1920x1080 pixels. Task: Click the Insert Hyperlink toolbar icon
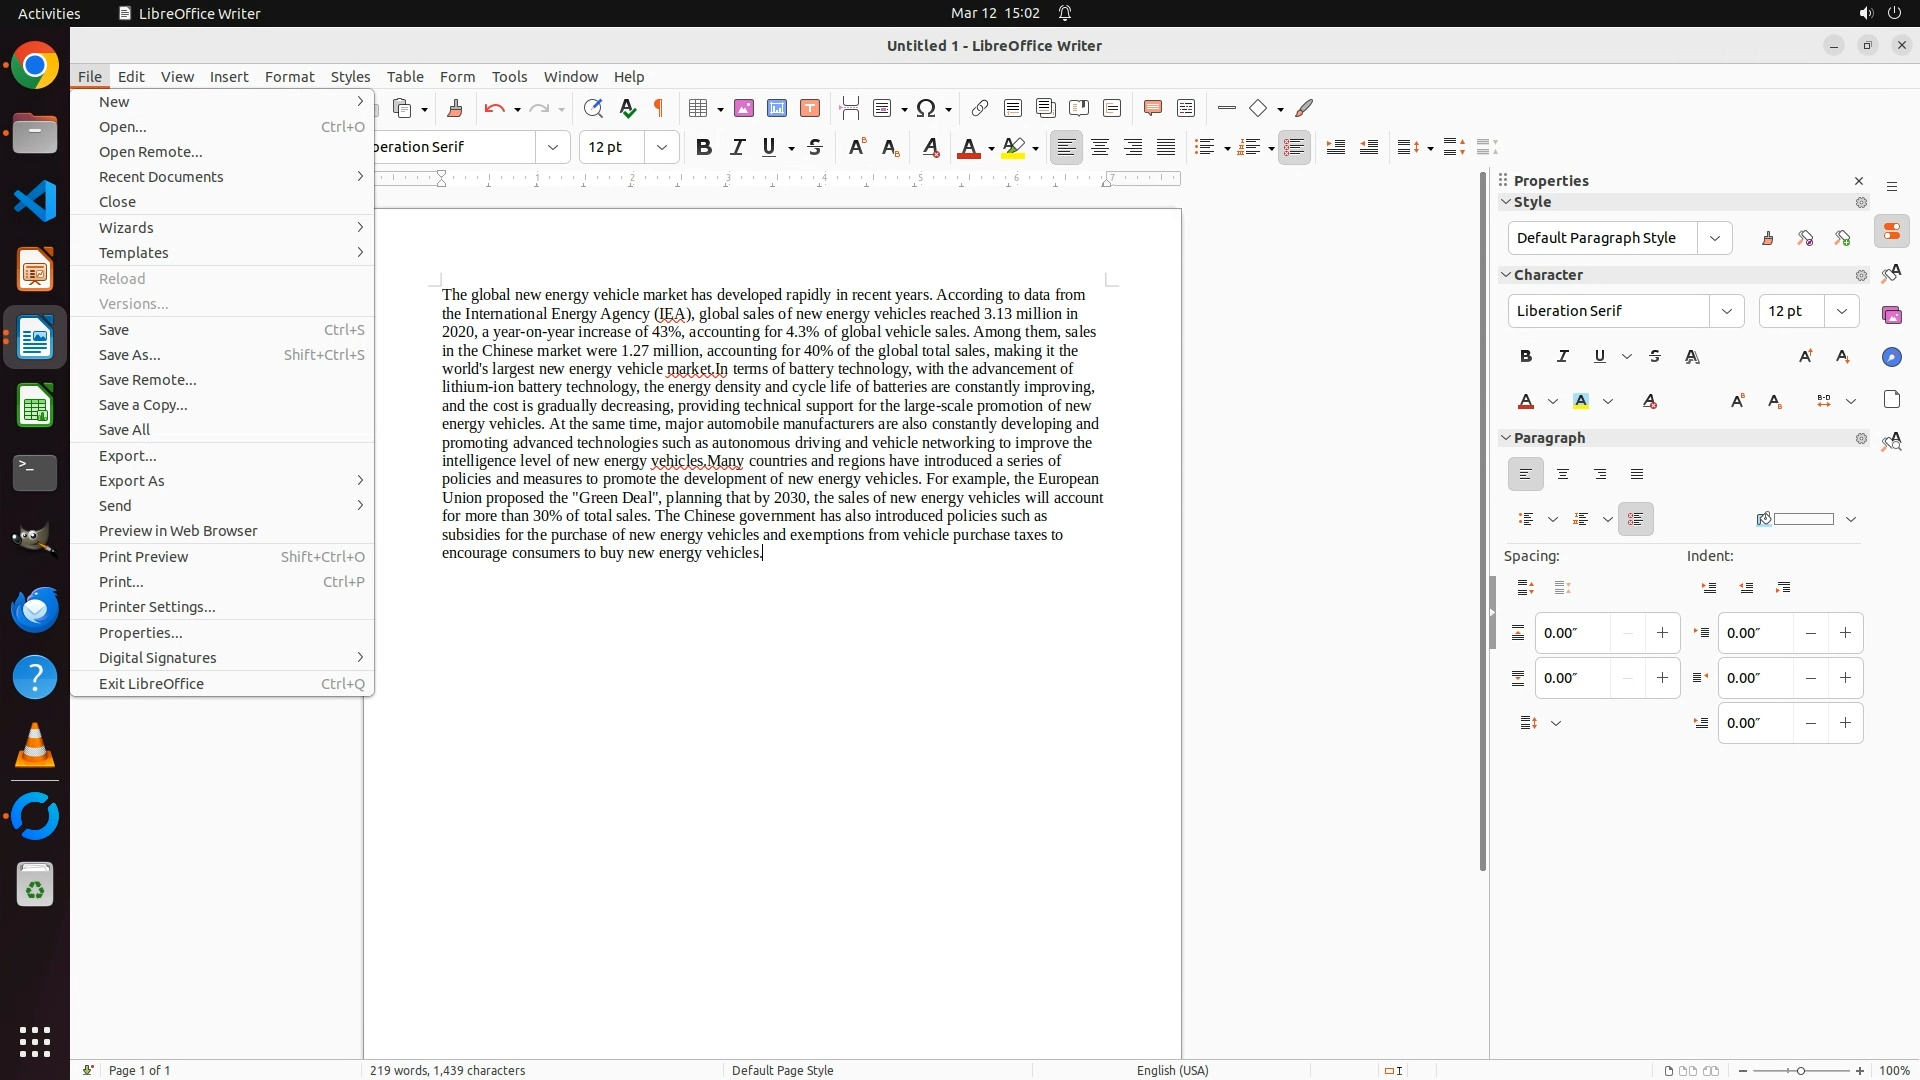(x=980, y=108)
